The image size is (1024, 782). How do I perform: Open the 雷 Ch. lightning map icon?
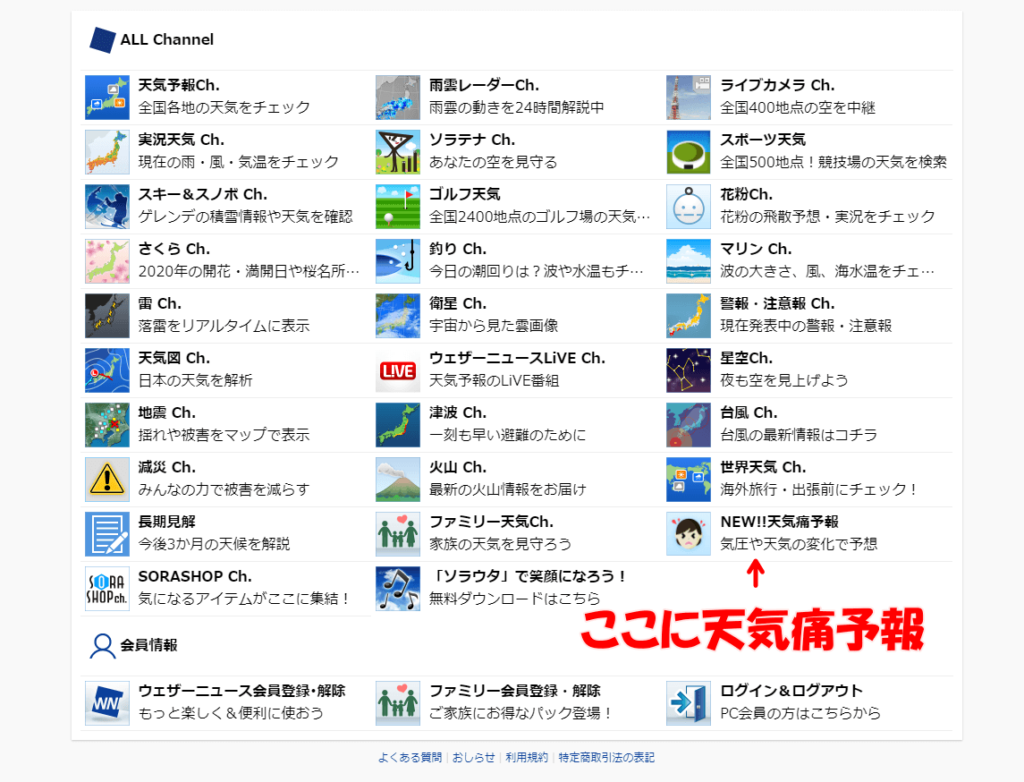pyautogui.click(x=107, y=316)
